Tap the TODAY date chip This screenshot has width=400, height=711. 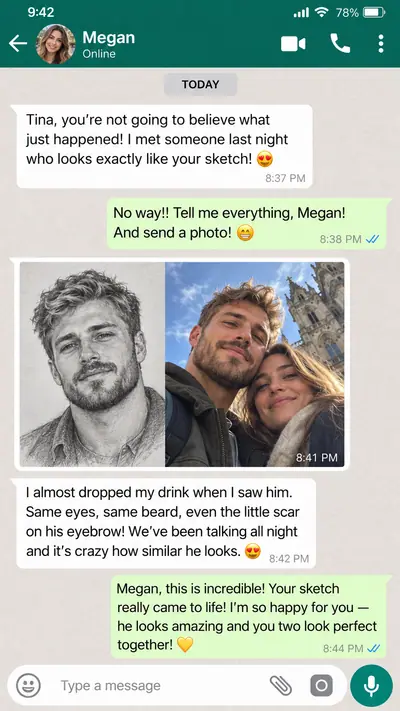(x=200, y=84)
